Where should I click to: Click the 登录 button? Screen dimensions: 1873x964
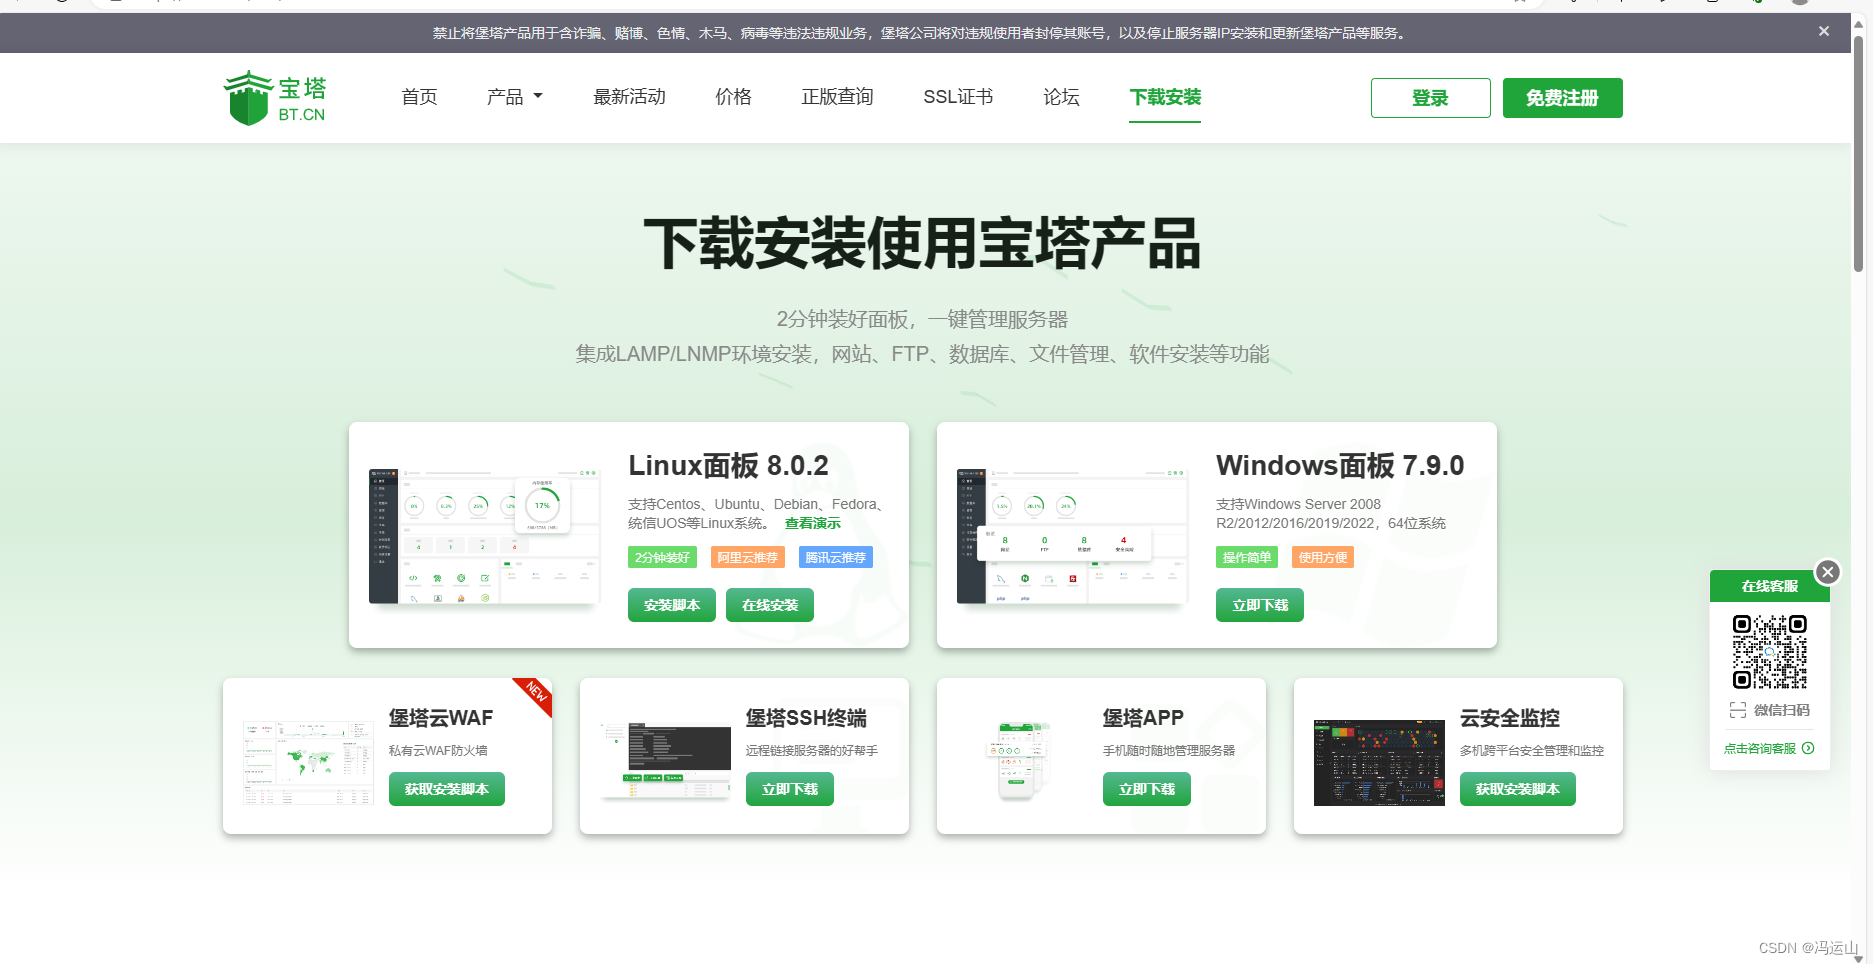1430,98
